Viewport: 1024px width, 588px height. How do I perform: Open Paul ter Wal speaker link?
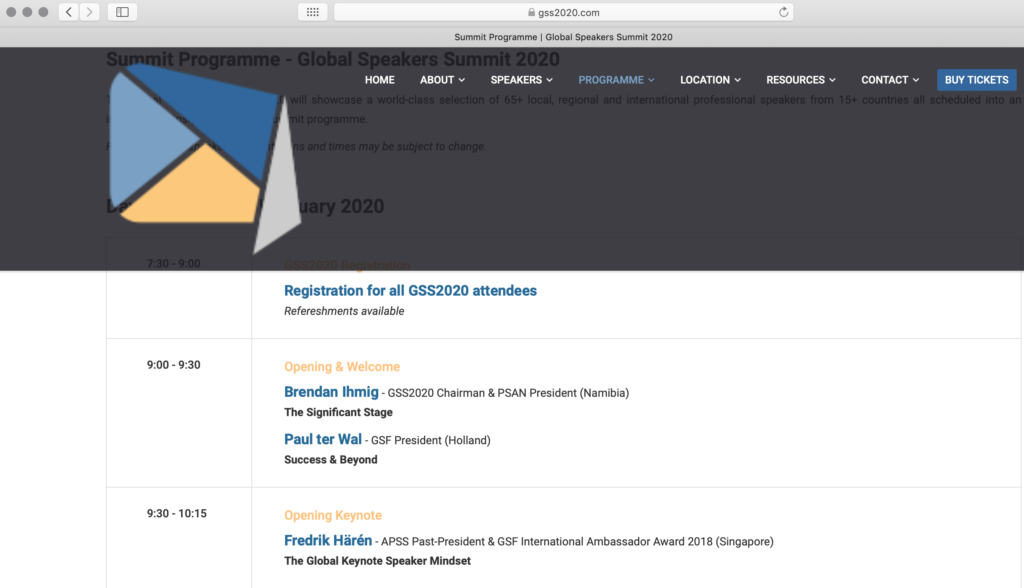coord(323,440)
